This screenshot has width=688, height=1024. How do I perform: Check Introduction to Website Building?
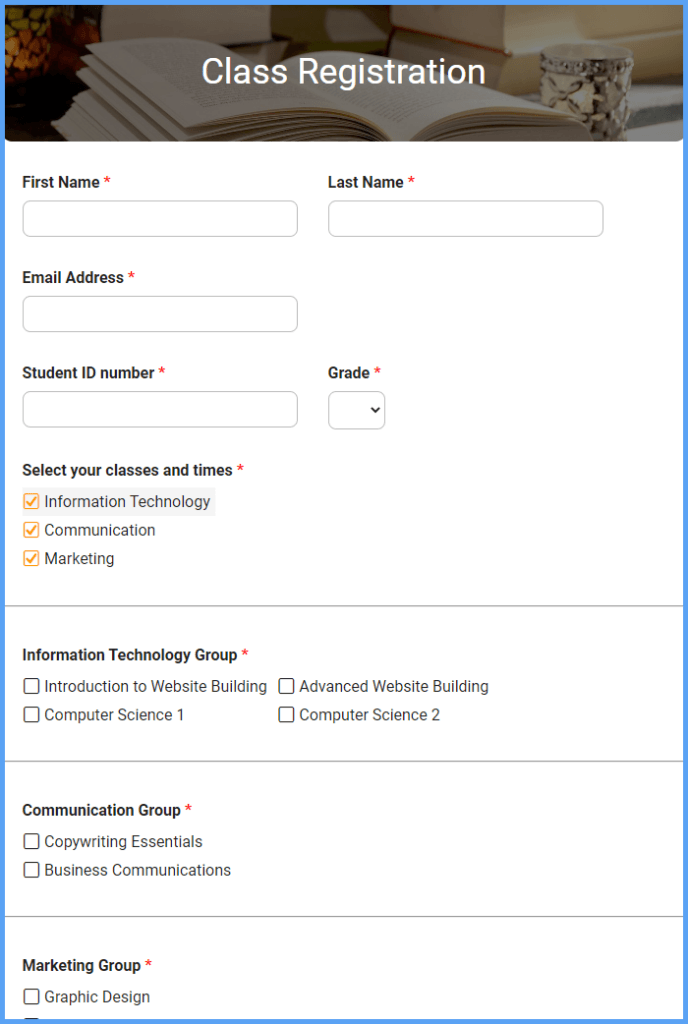tap(31, 686)
